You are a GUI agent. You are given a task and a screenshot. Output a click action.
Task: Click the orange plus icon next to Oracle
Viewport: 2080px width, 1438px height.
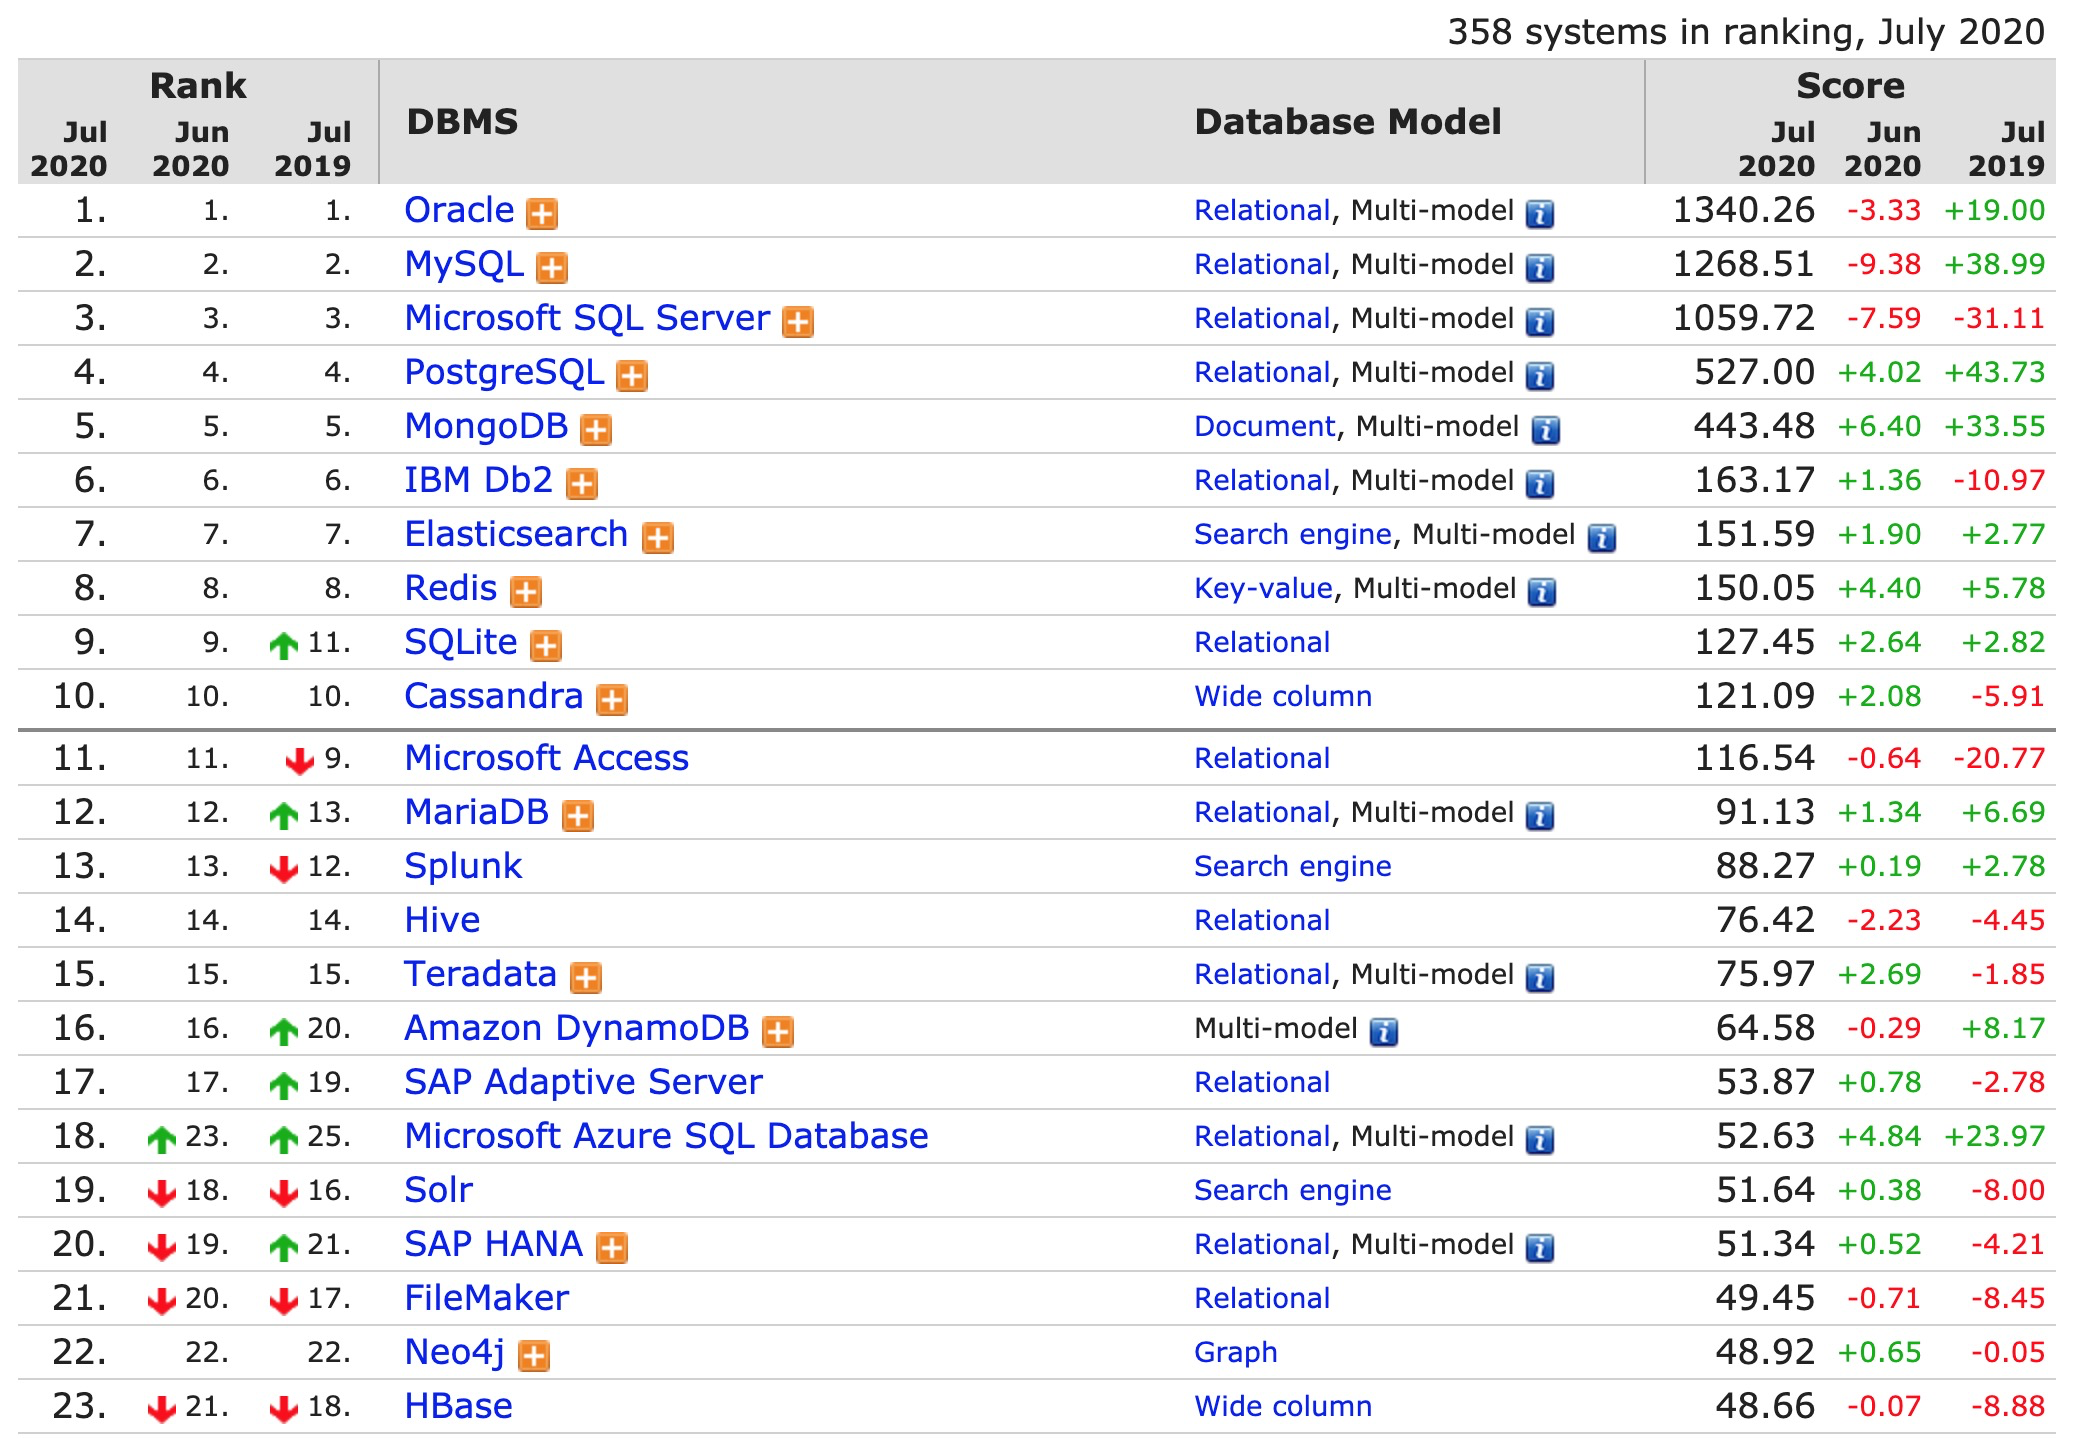[x=542, y=213]
